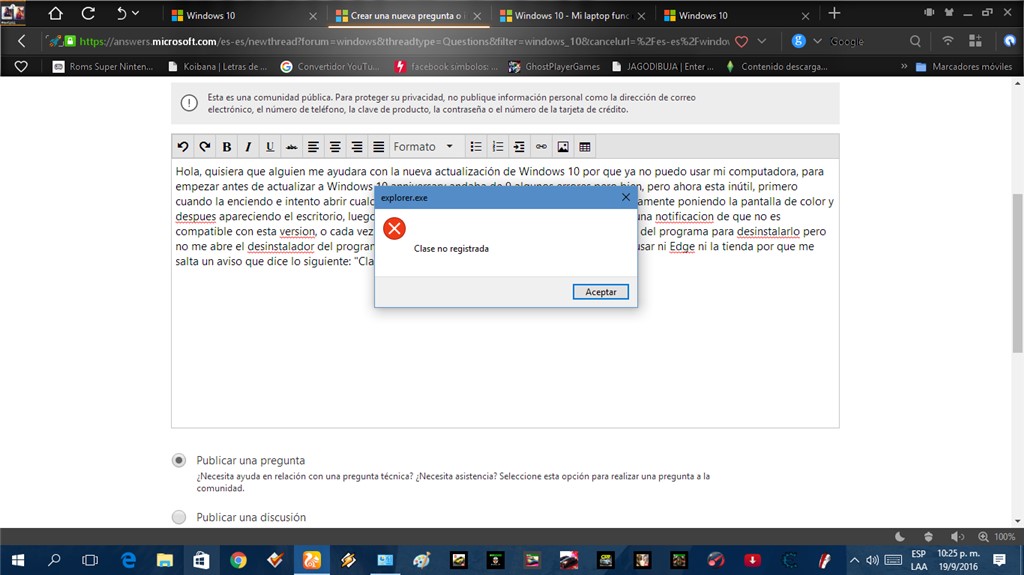Open Koibana Letras bookmark
1024x575 pixels.
(217, 67)
